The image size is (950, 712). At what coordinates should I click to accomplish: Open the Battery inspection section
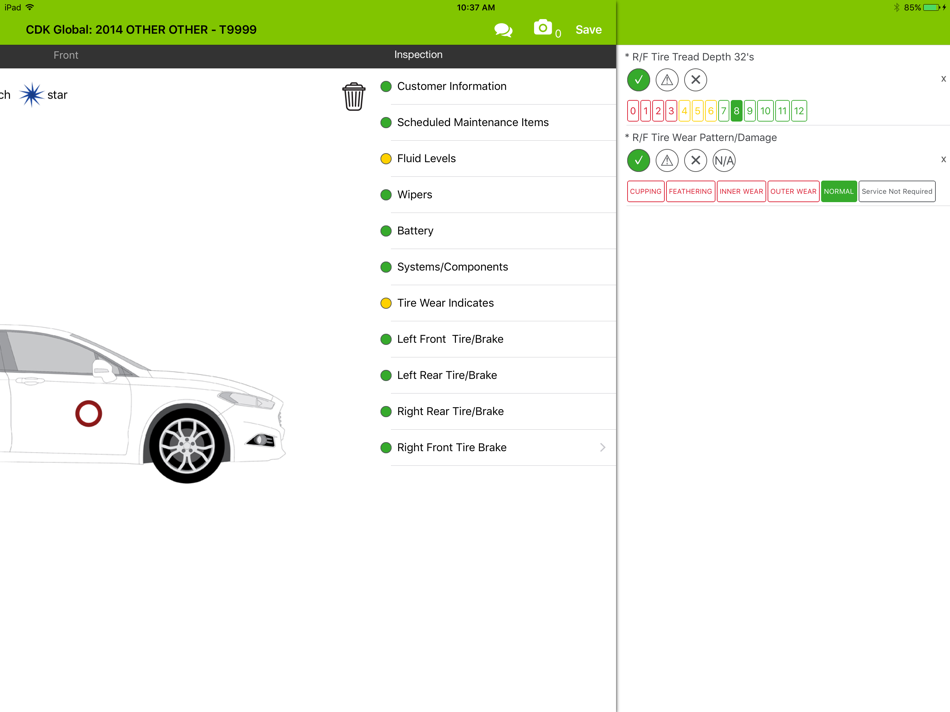415,231
